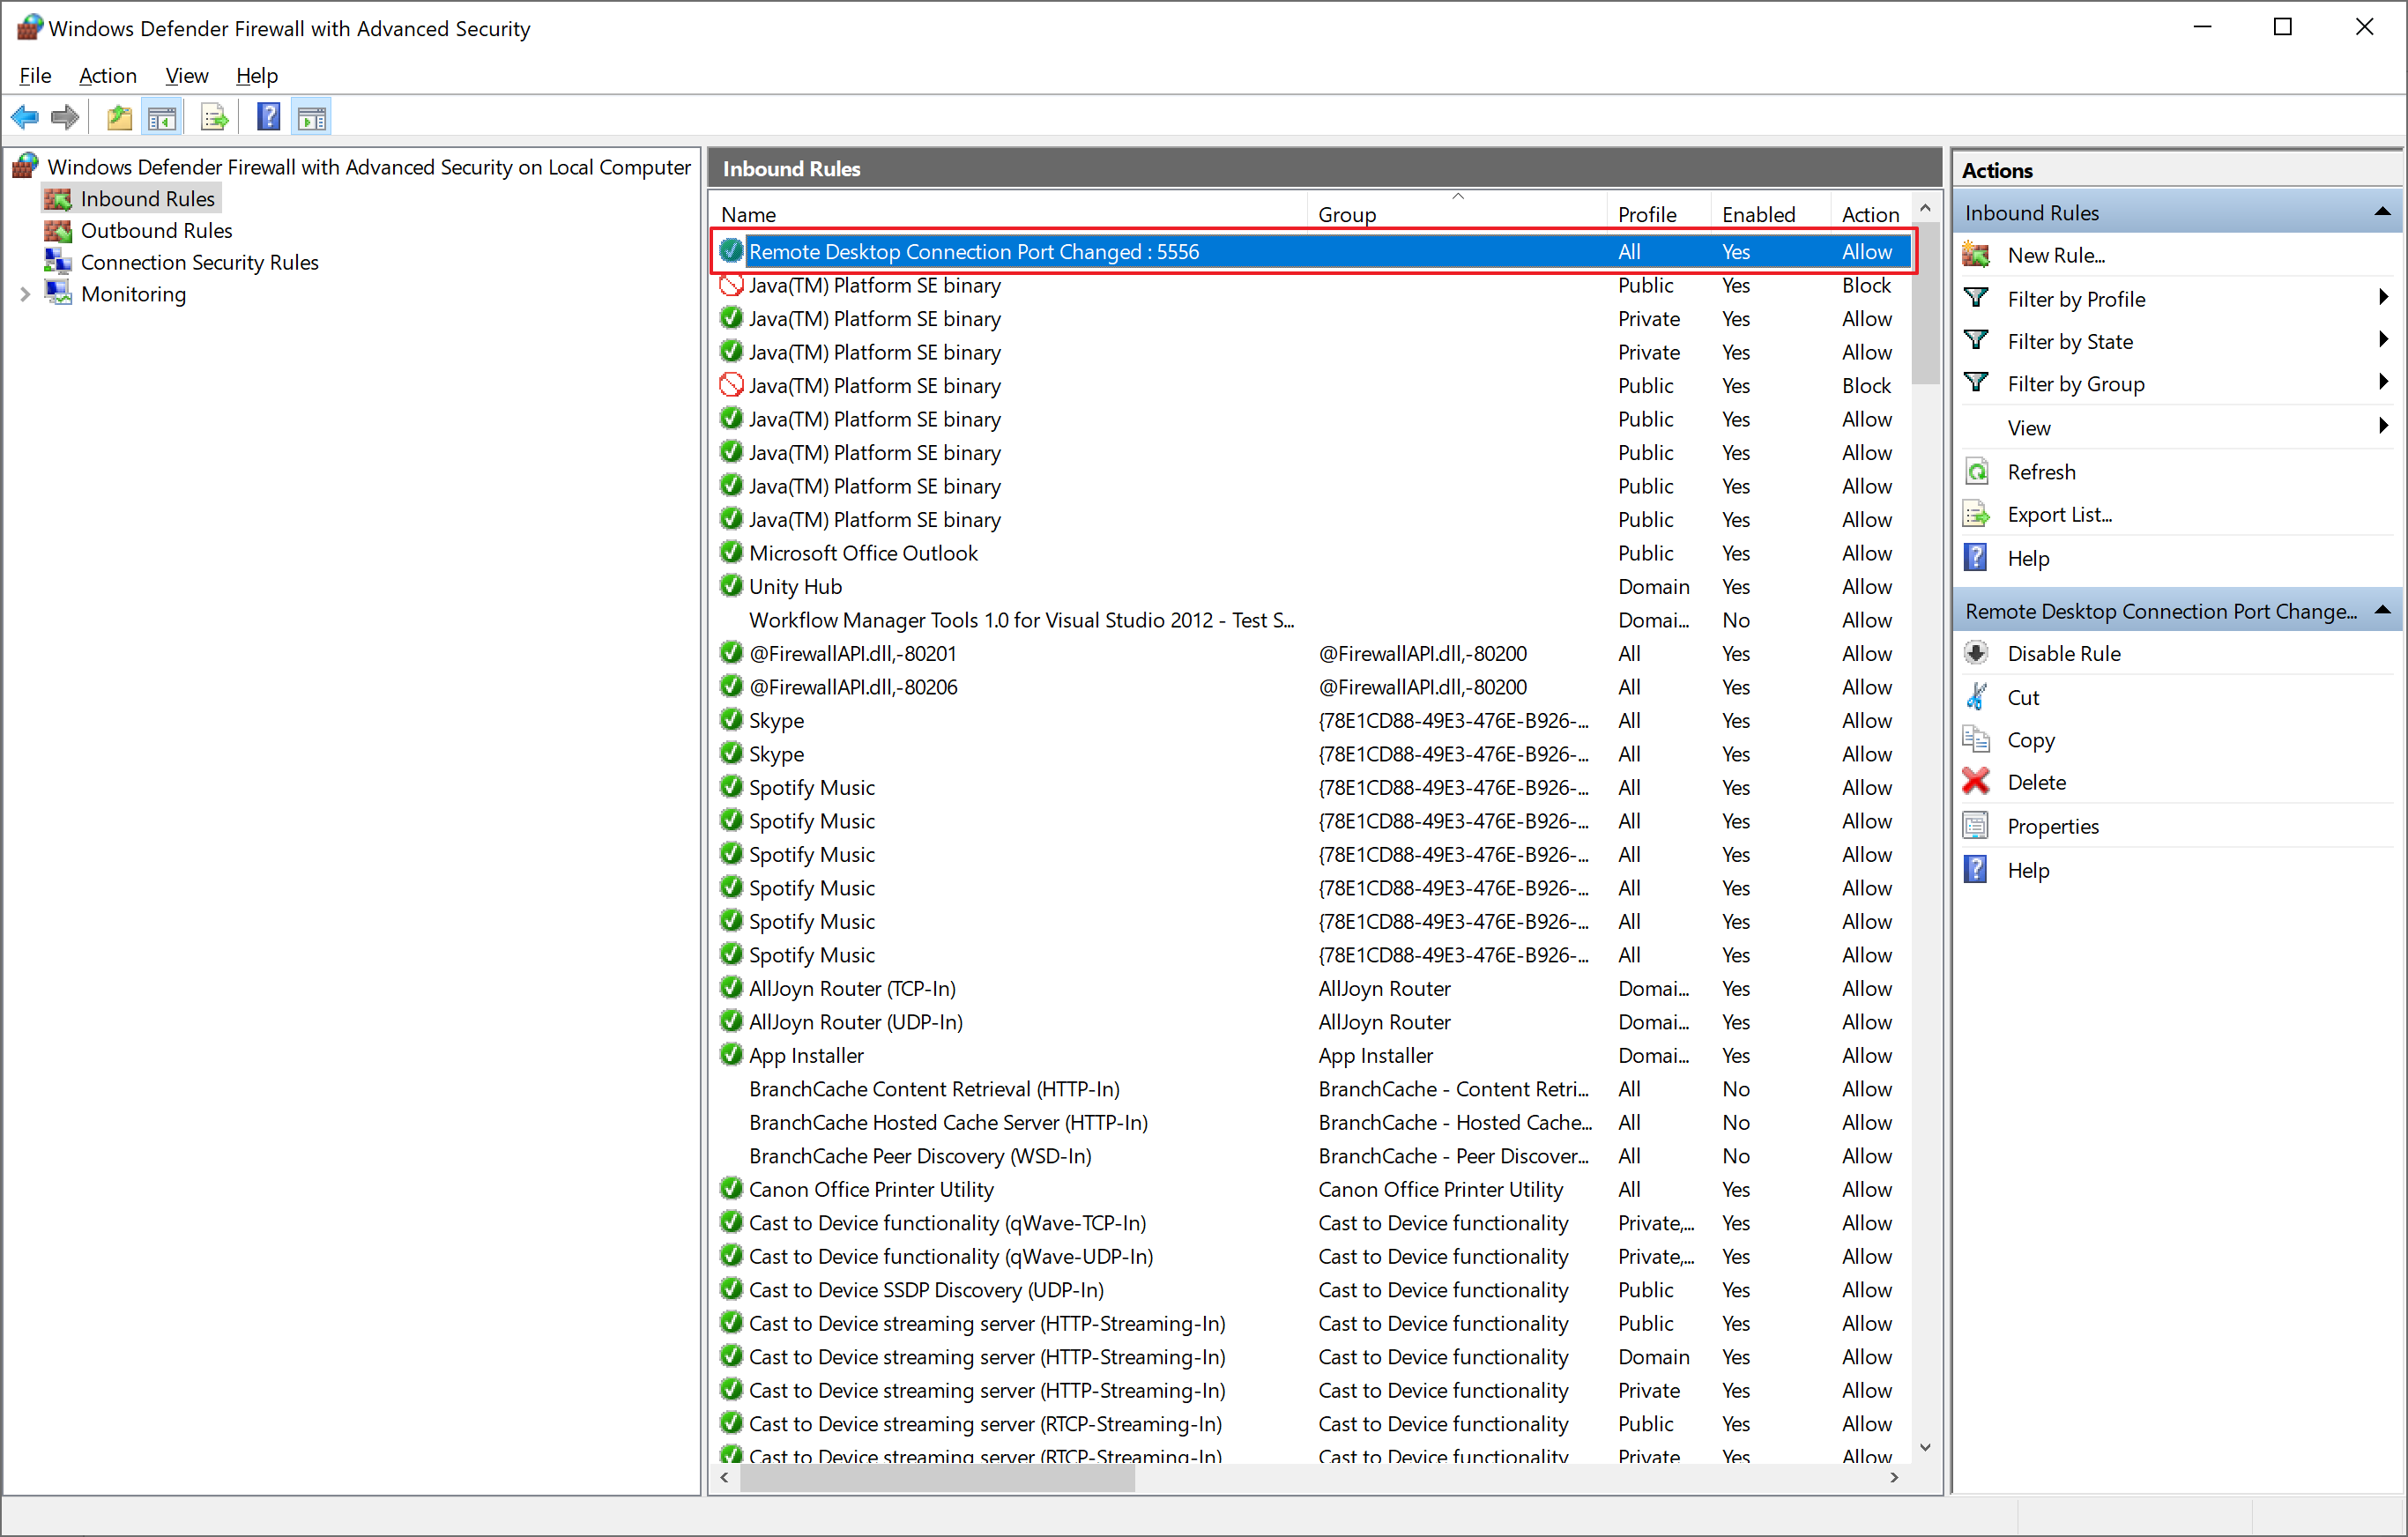Open the View menu in menu bar

click(186, 76)
